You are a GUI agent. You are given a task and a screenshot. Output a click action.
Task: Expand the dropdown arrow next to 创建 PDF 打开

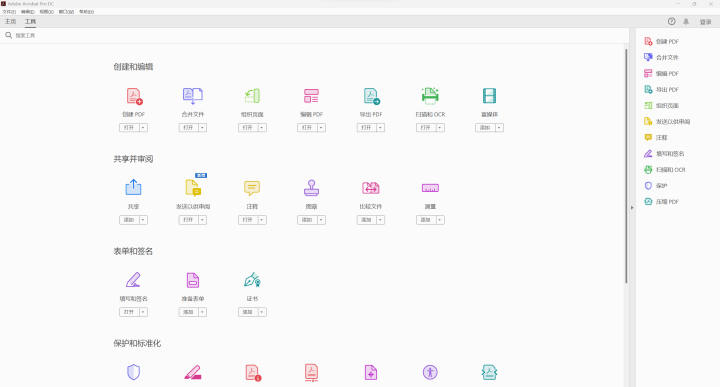pos(143,128)
